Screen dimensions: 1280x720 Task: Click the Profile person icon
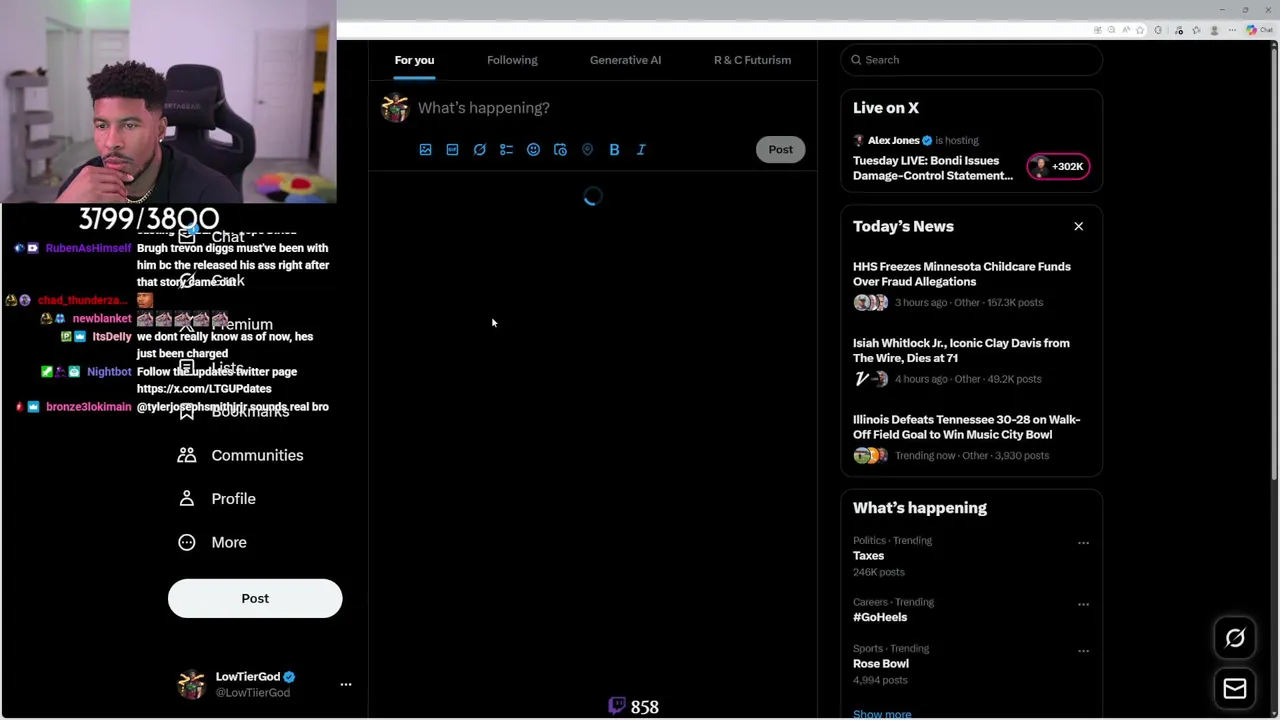(187, 498)
